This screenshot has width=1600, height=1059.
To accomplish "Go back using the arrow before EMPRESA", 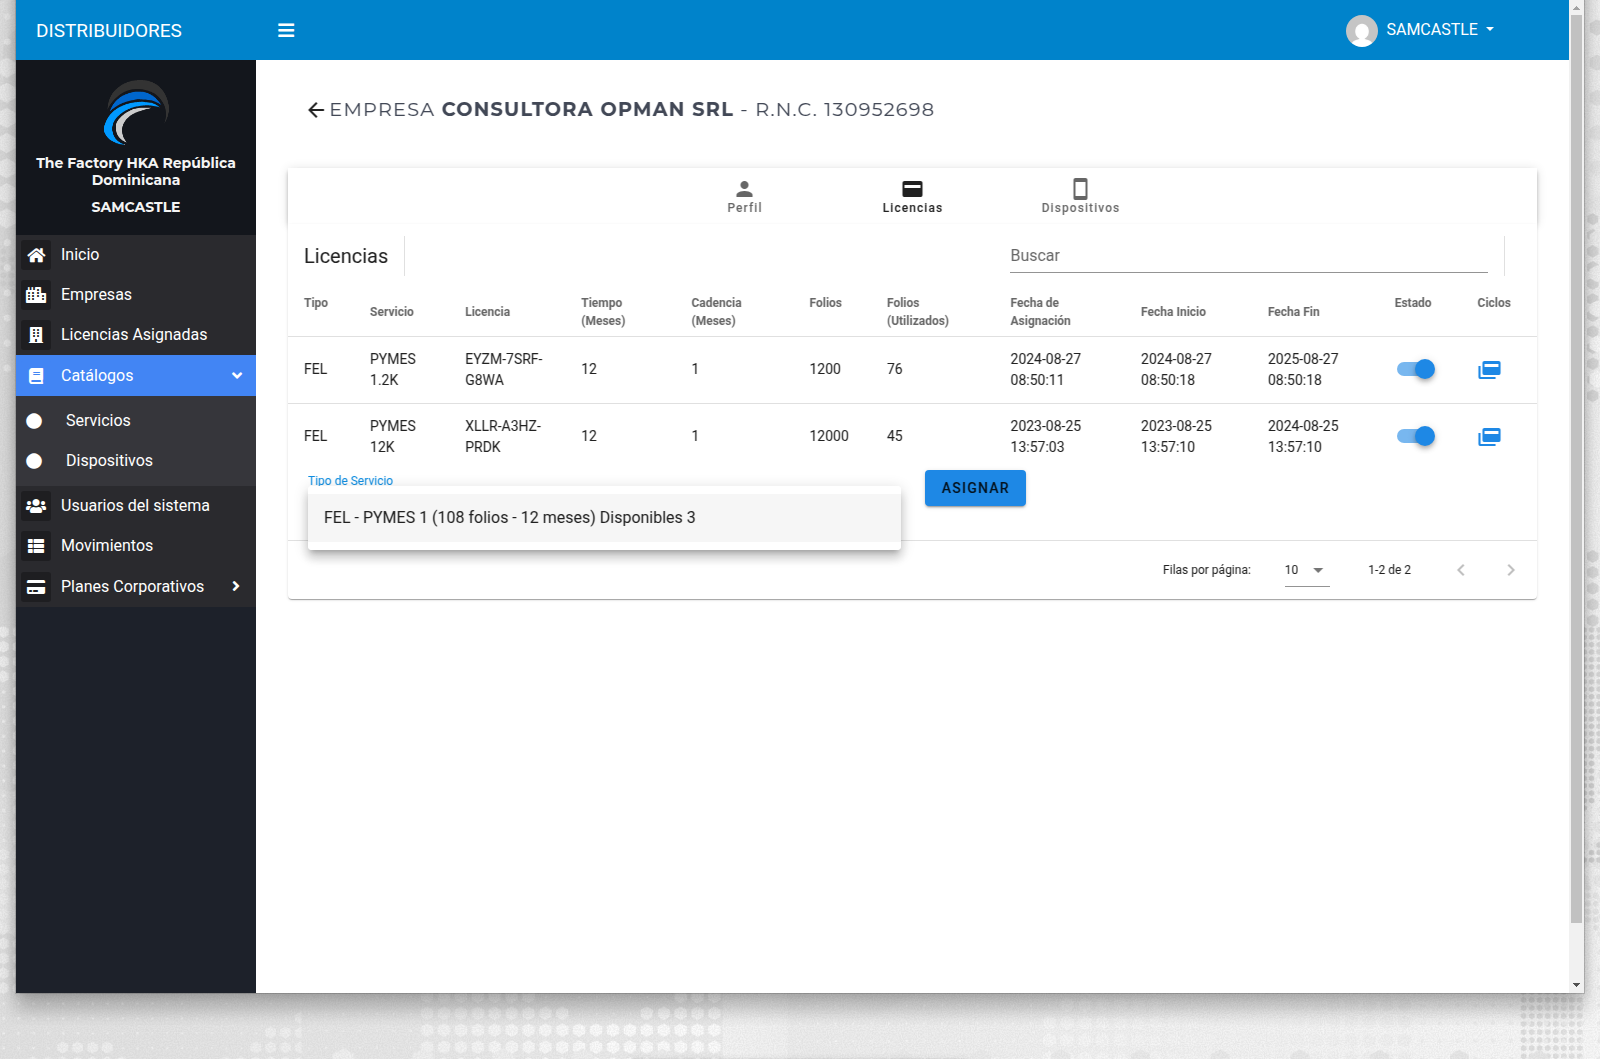I will coord(316,110).
